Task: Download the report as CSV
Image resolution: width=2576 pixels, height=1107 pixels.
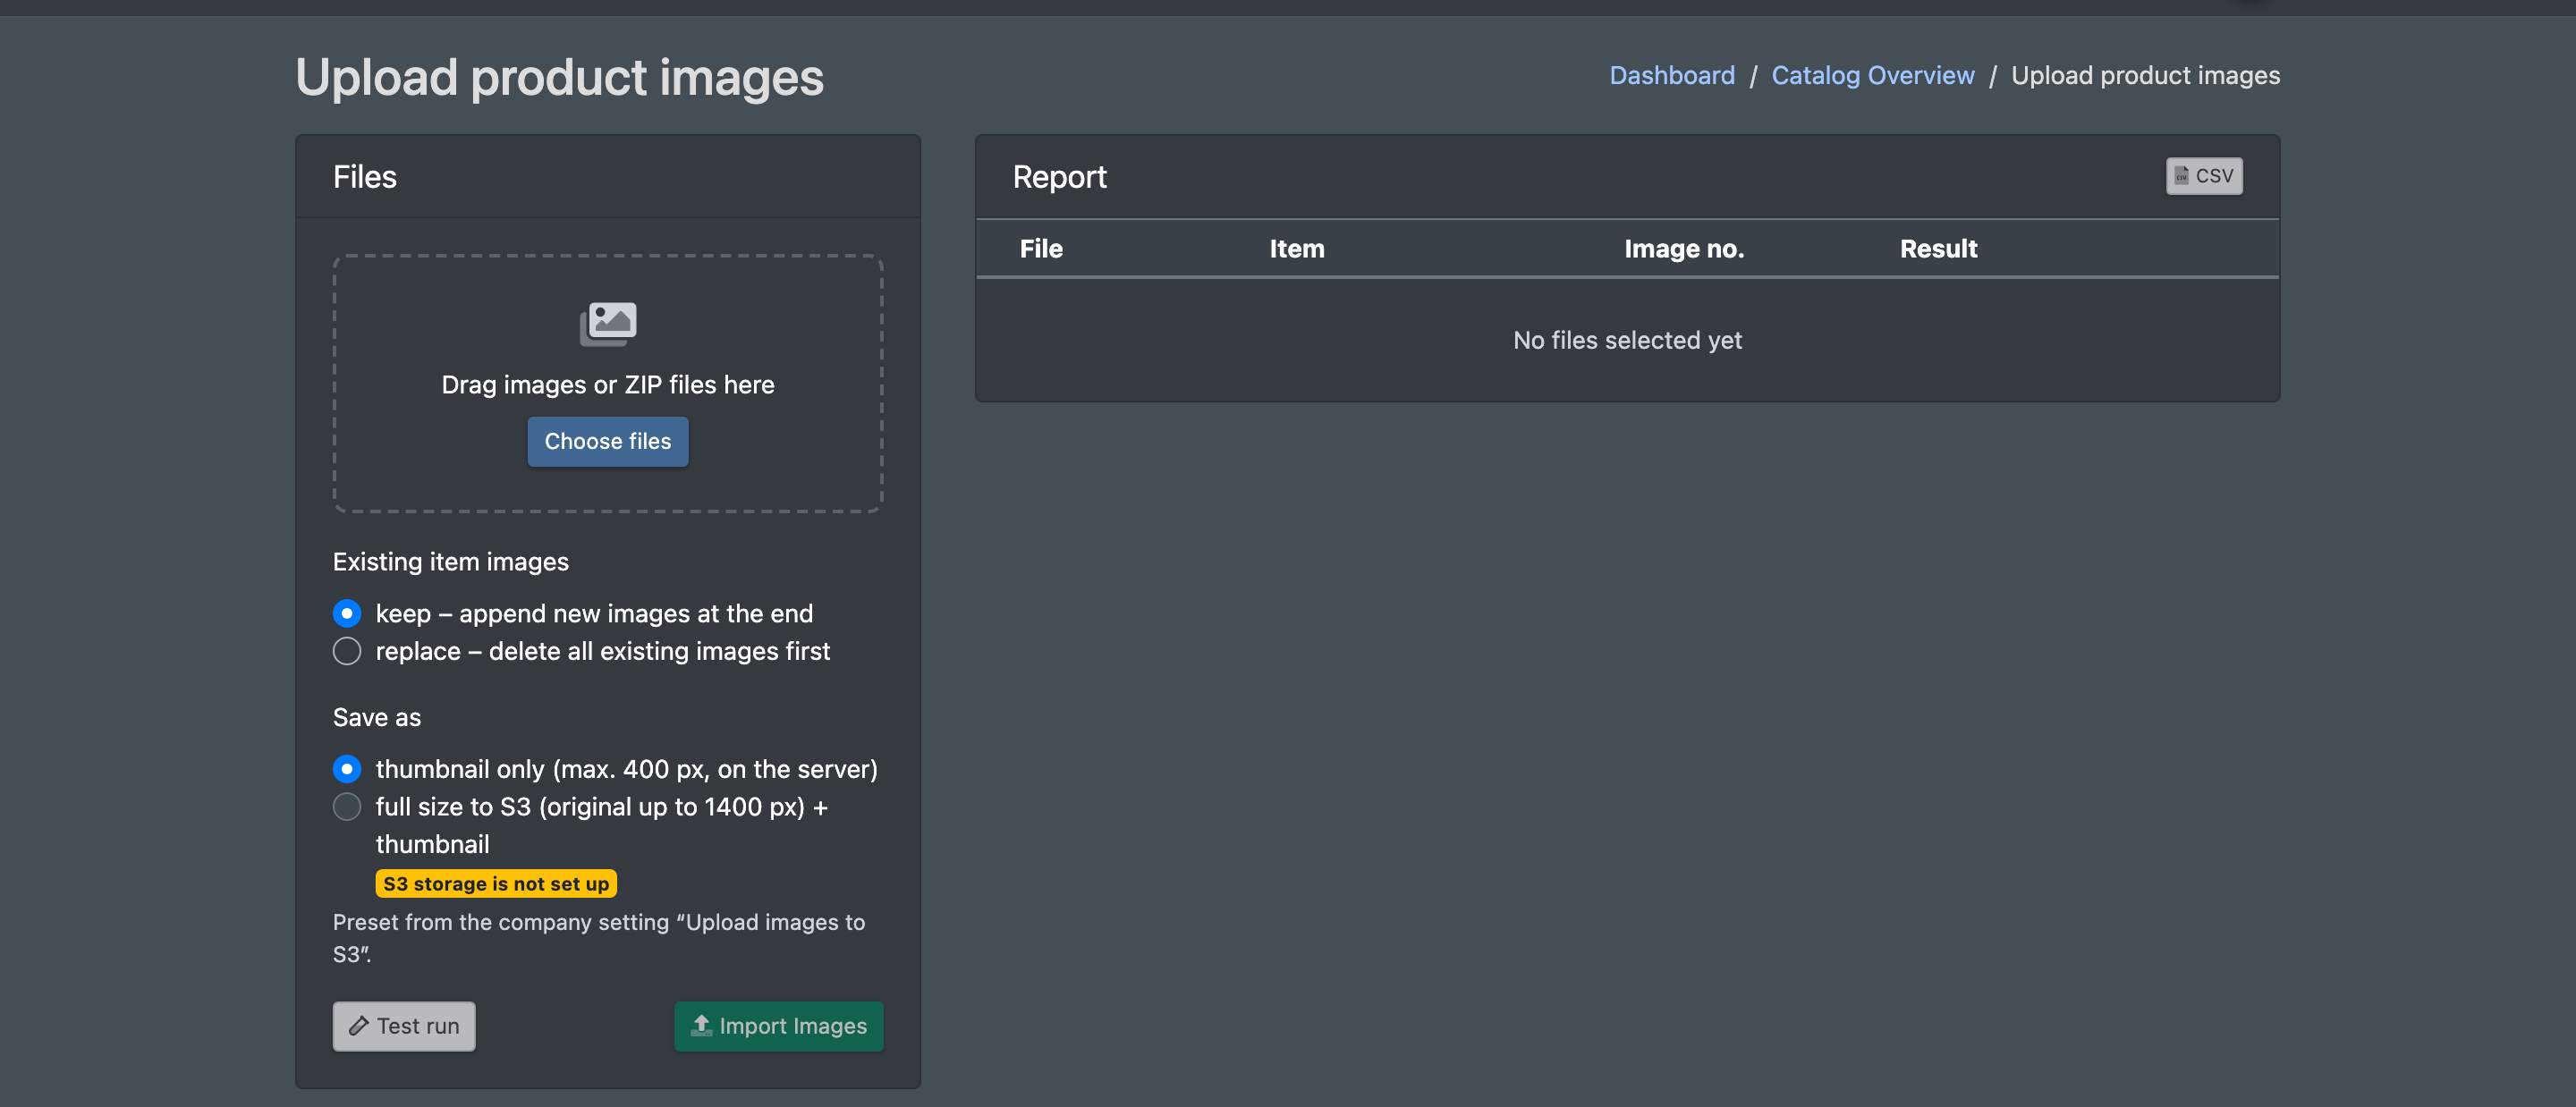Action: pyautogui.click(x=2204, y=176)
